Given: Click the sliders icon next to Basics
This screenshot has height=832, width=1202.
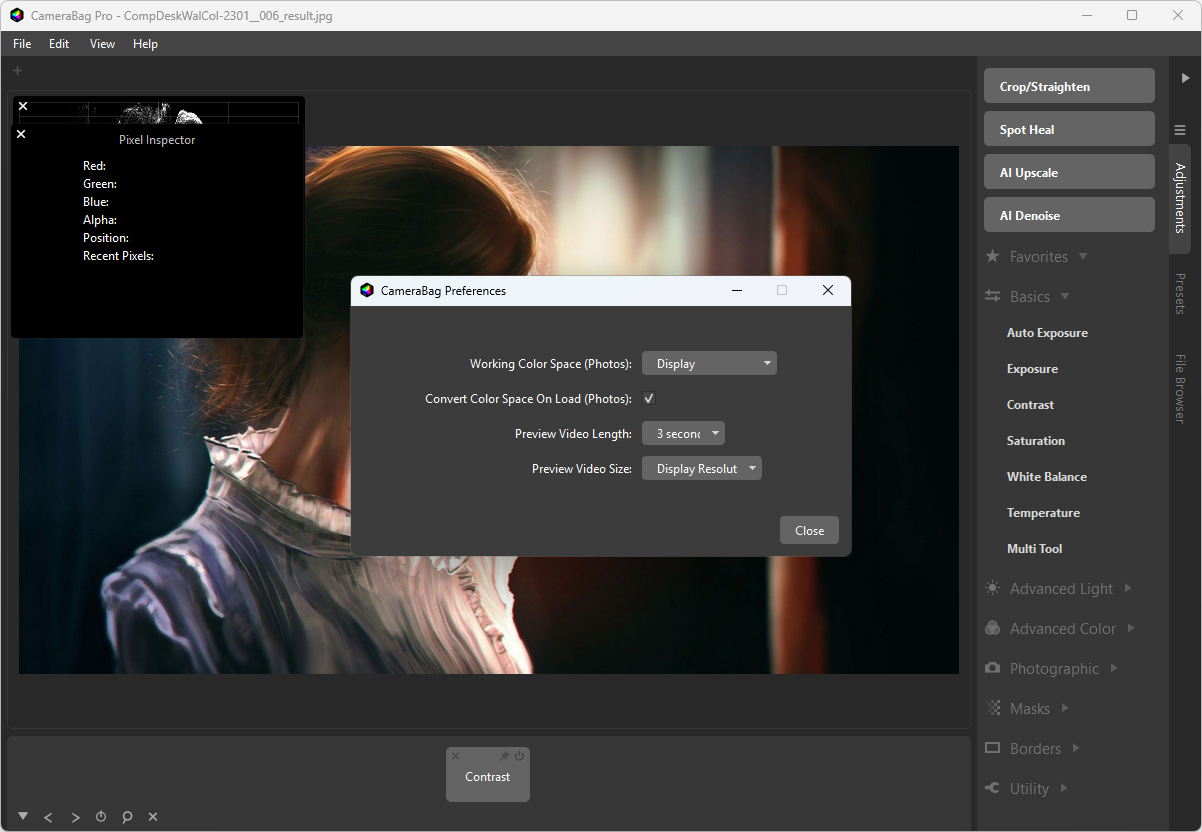Looking at the screenshot, I should coord(993,296).
